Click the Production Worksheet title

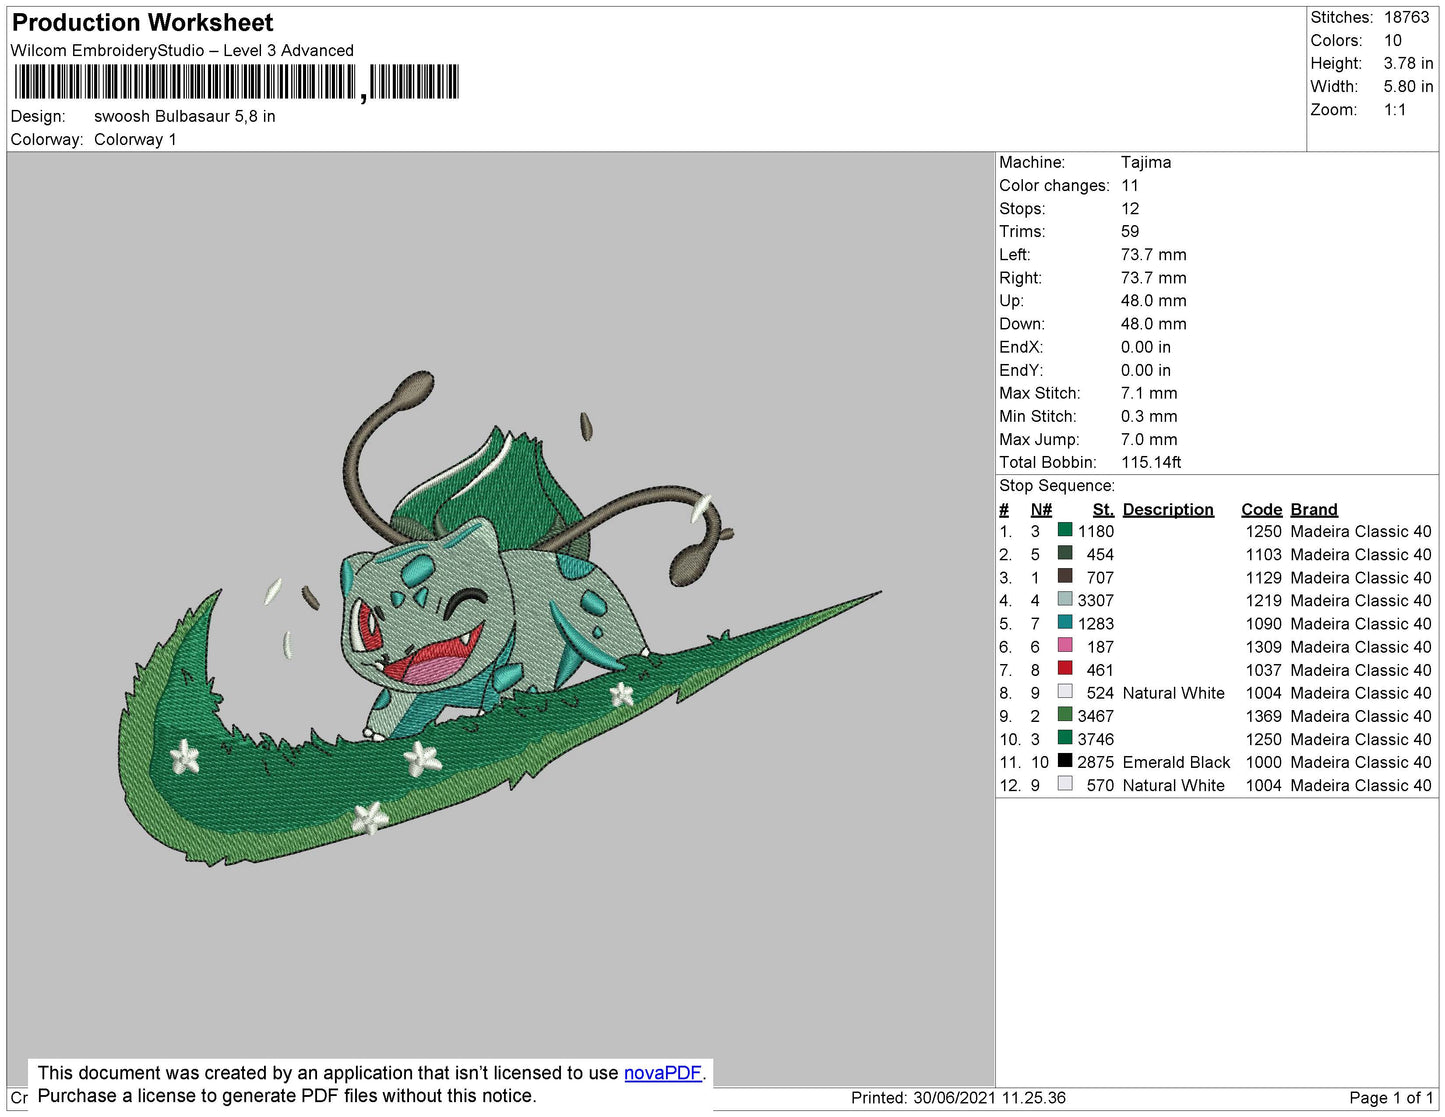(x=143, y=23)
